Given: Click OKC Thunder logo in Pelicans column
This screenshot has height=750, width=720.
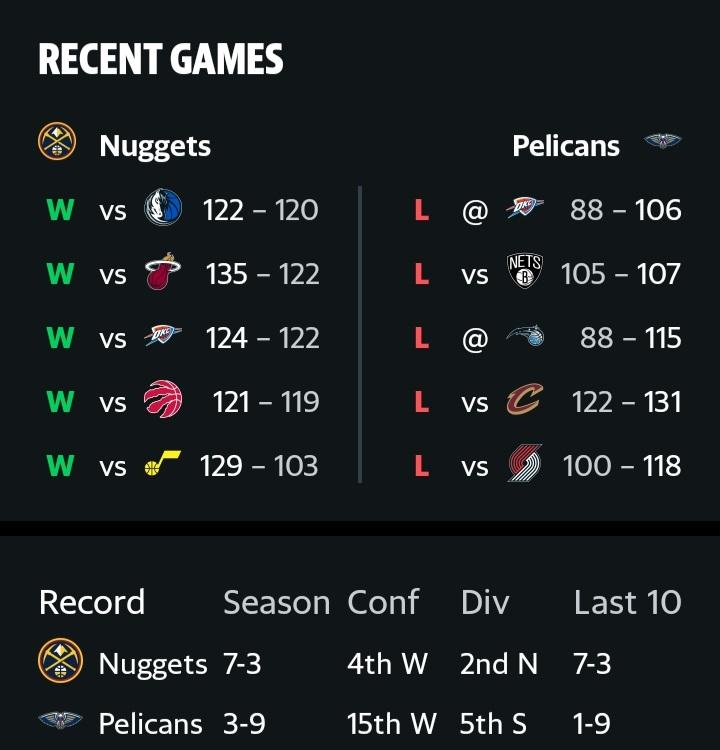Looking at the screenshot, I should (x=525, y=208).
